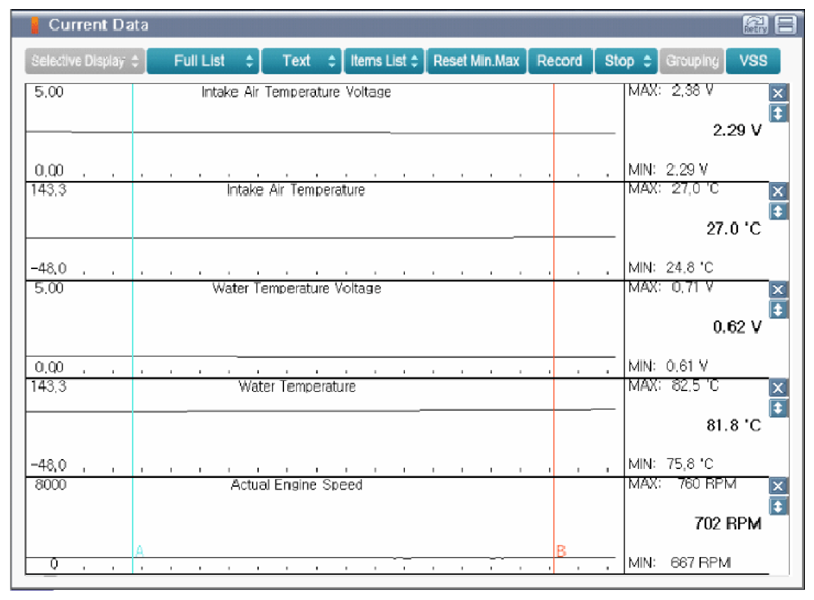Start recording with the Record button
The width and height of the screenshot is (814, 600).
pyautogui.click(x=559, y=61)
